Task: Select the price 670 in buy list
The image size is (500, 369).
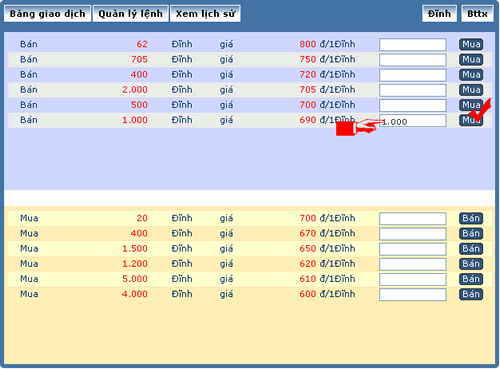Action: [x=308, y=233]
